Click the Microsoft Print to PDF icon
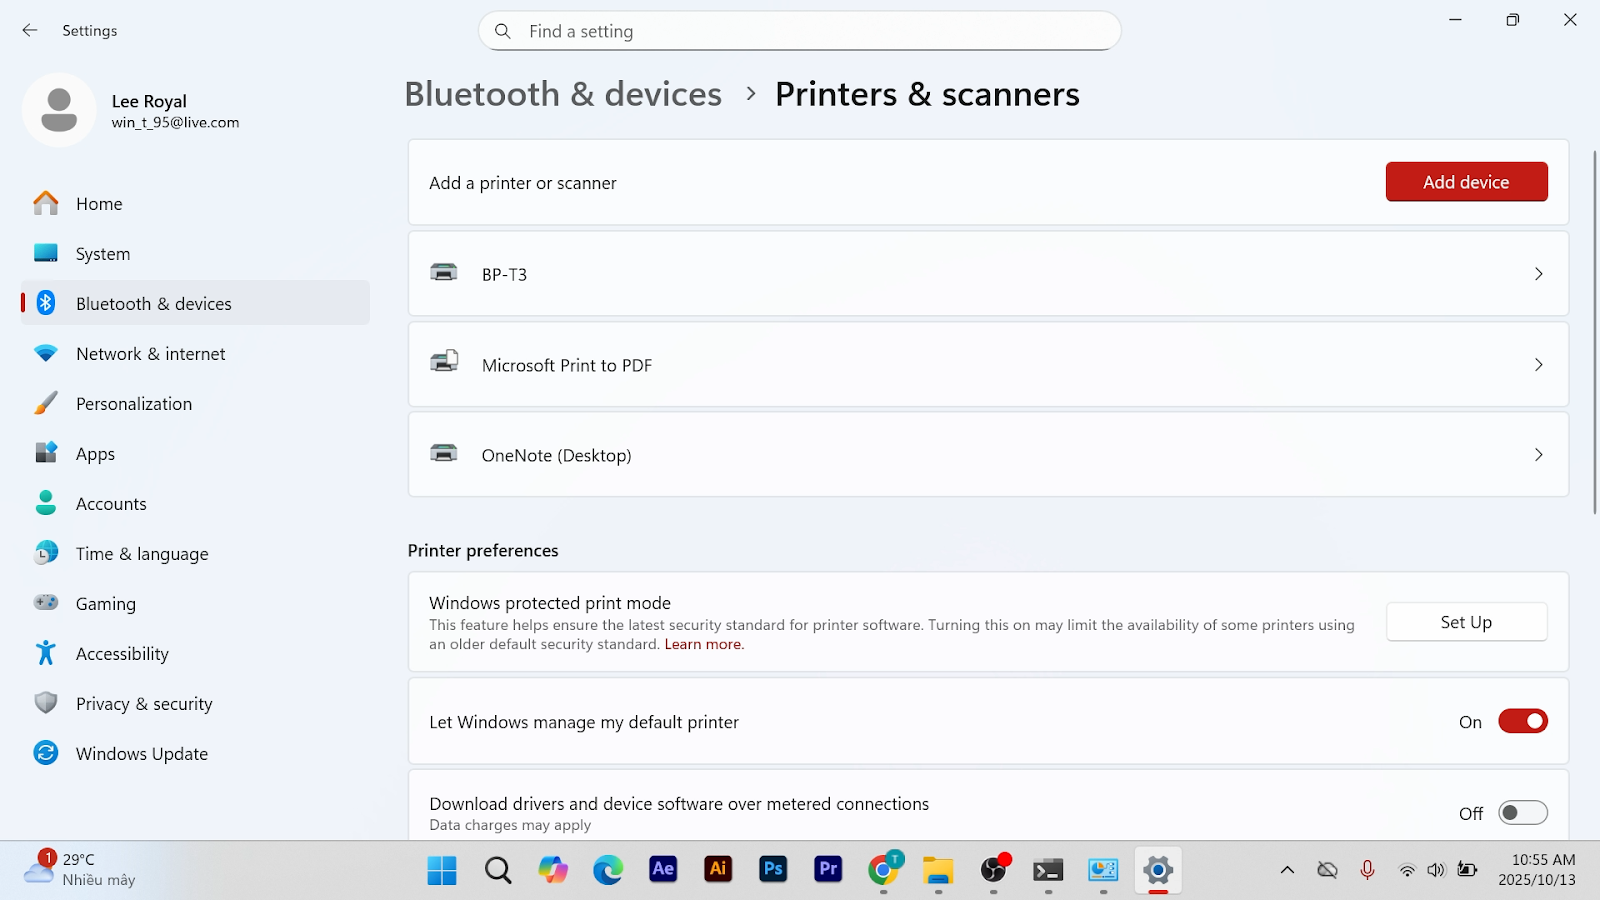 tap(444, 363)
